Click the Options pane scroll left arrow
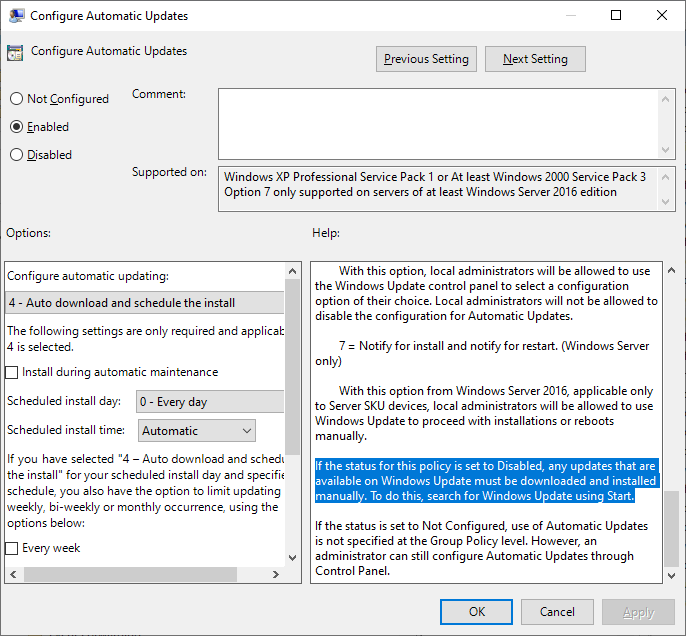The image size is (686, 636). (x=14, y=574)
